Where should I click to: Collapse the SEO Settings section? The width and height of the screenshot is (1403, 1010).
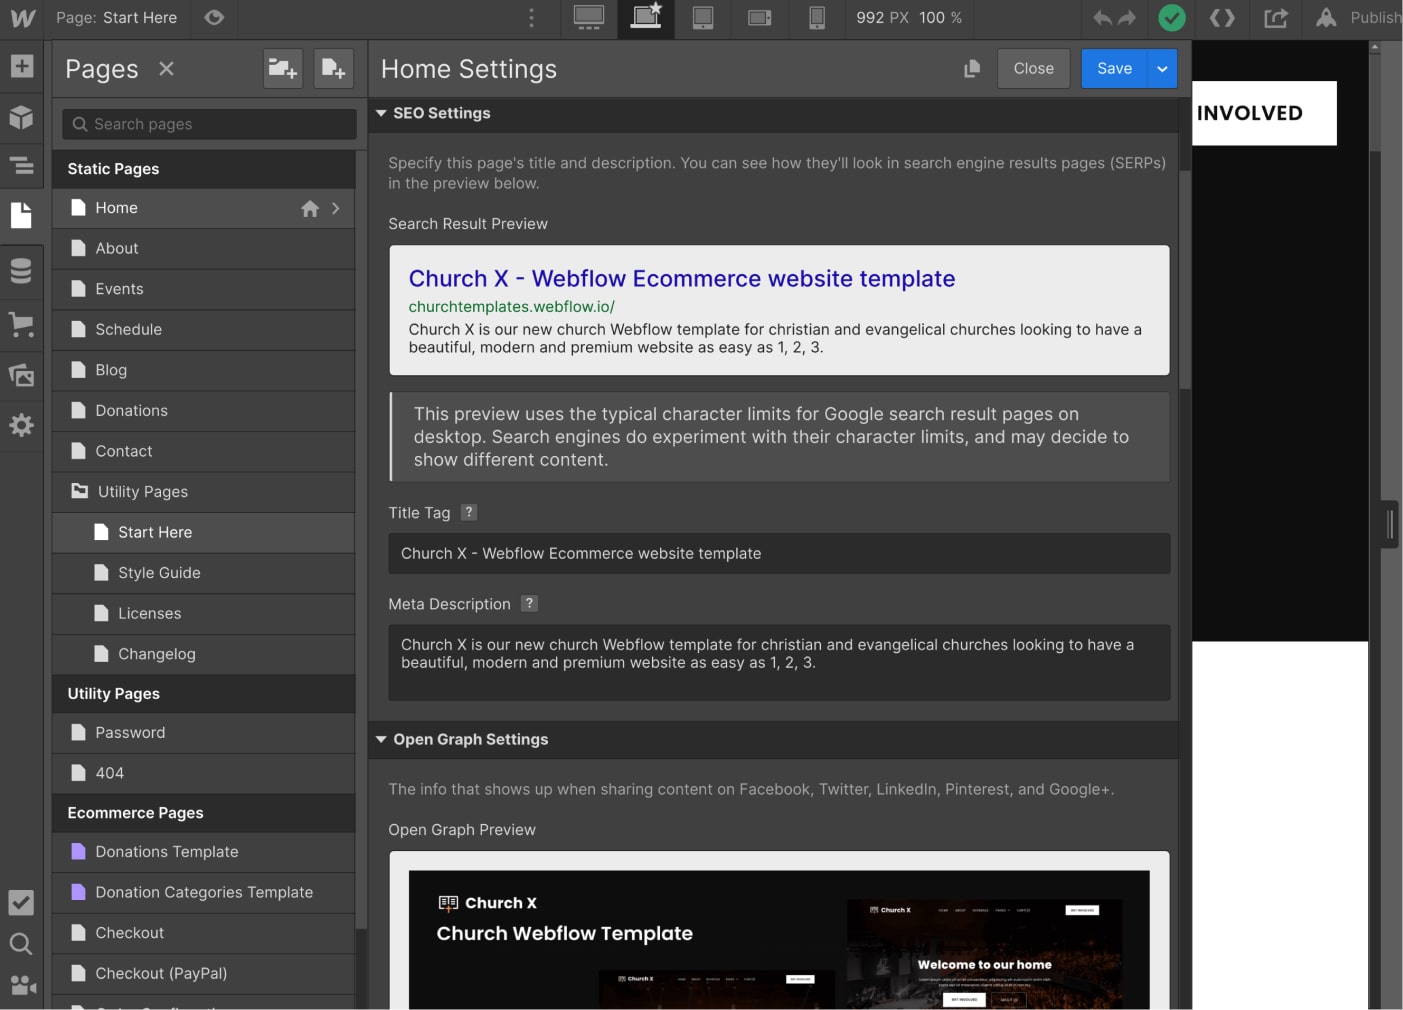click(x=381, y=113)
